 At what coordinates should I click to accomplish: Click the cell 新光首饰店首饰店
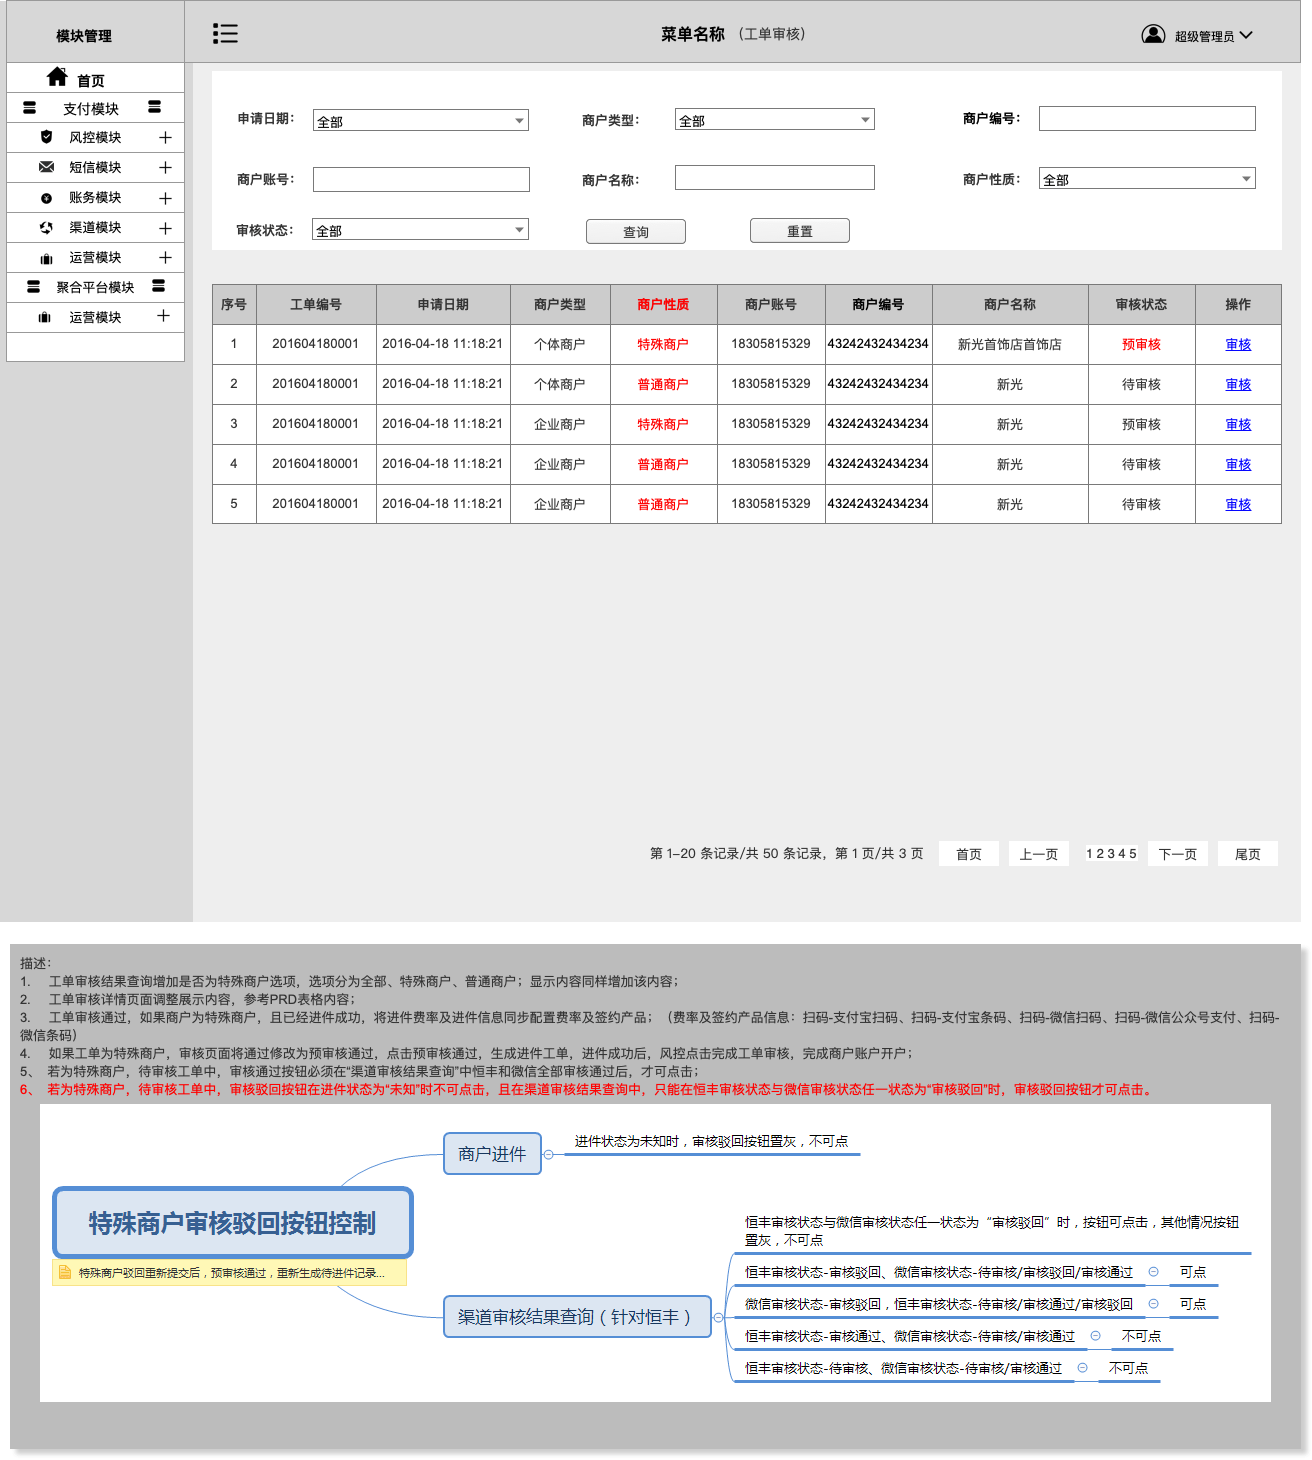point(1010,344)
